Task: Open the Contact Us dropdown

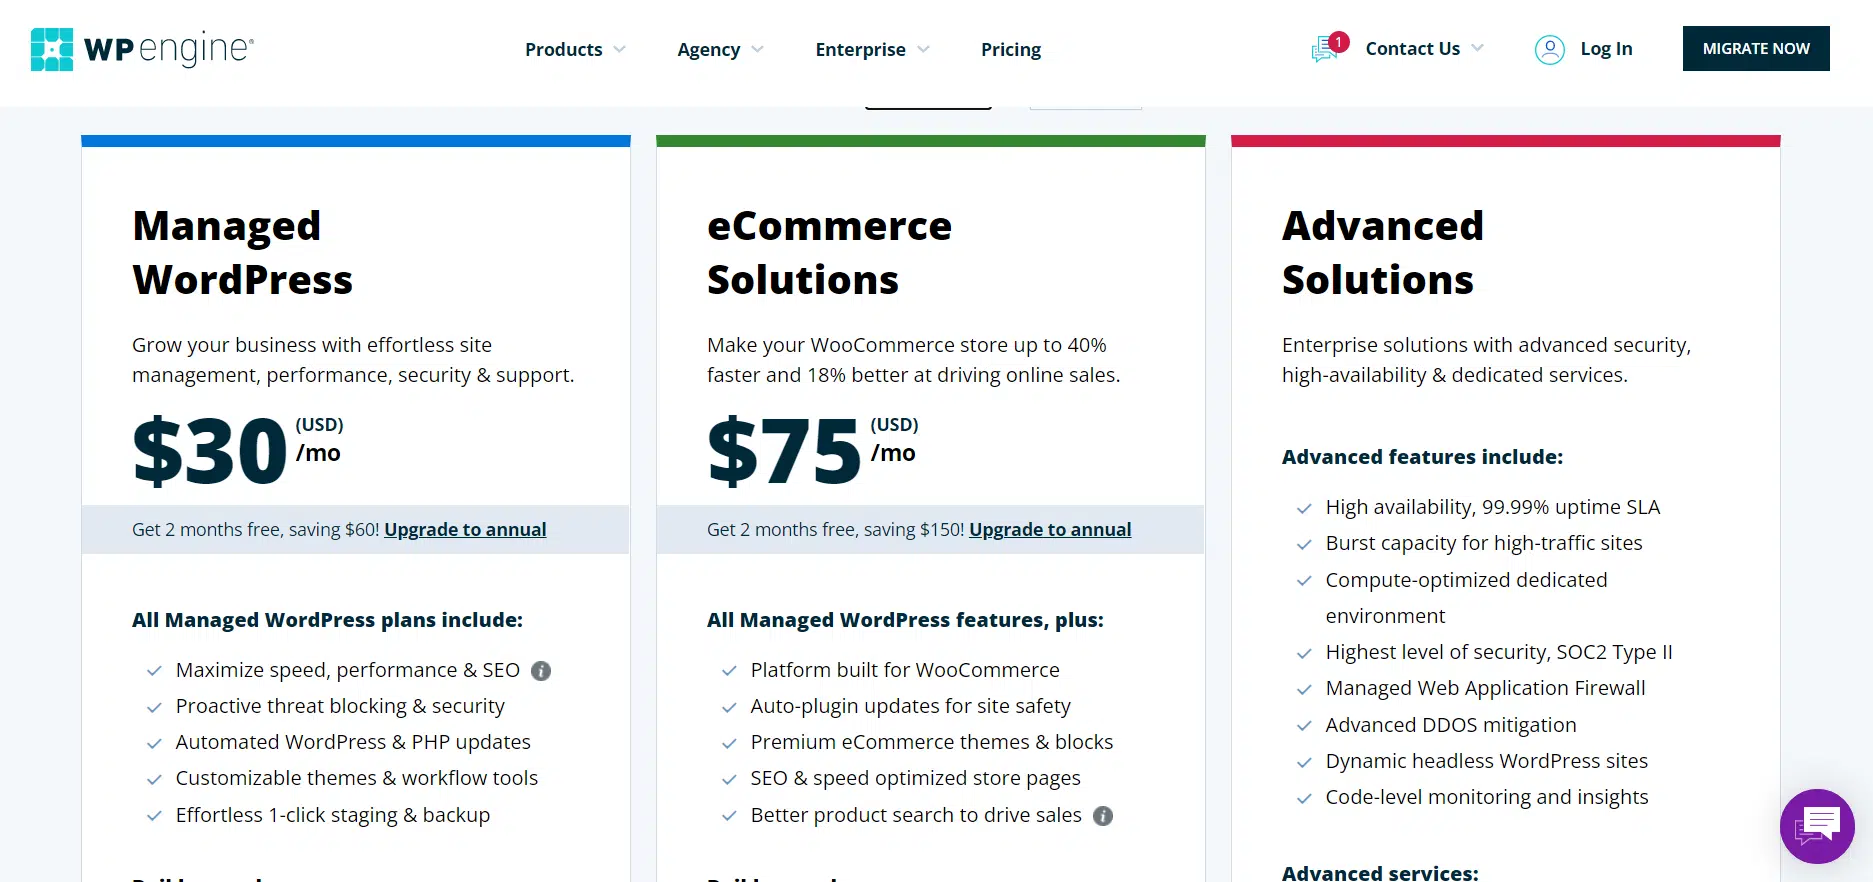Action: point(1423,48)
